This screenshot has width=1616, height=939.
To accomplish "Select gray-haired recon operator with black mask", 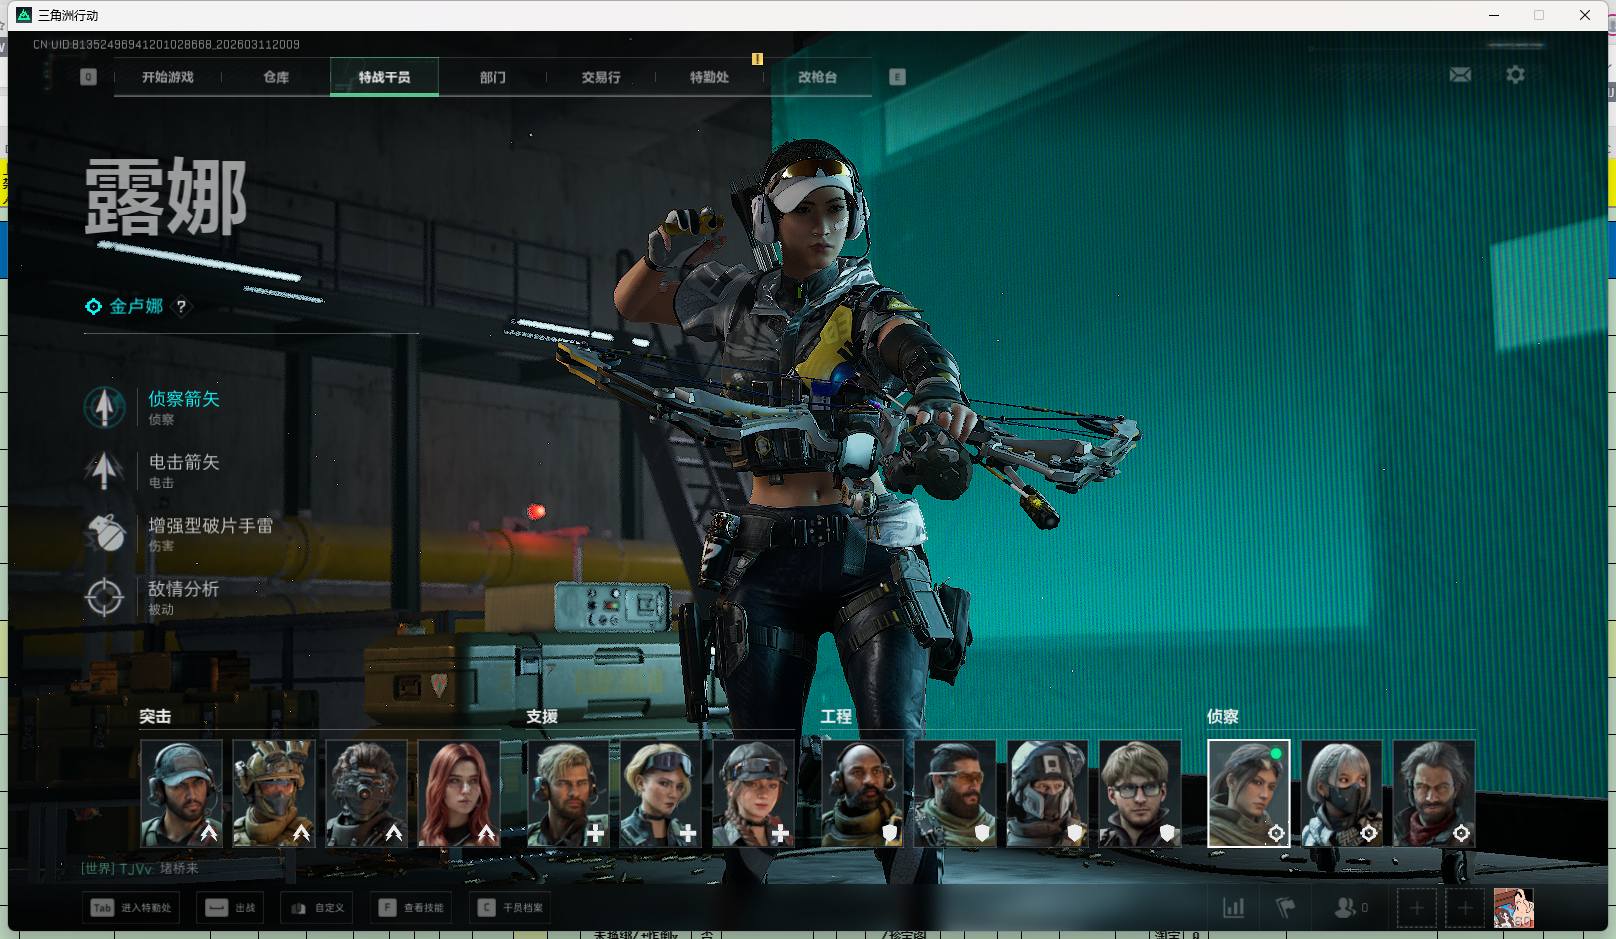I will click(1342, 793).
